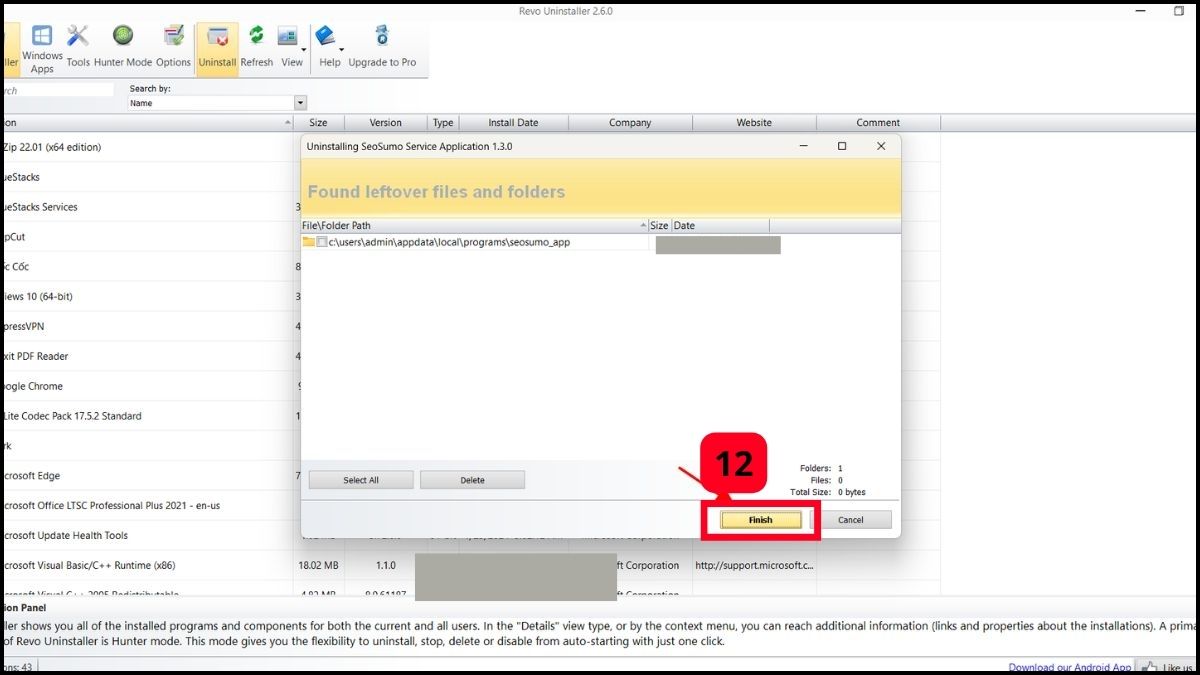Minimize the Uninstalling SeoSumo dialog
The height and width of the screenshot is (675, 1200).
pyautogui.click(x=804, y=146)
